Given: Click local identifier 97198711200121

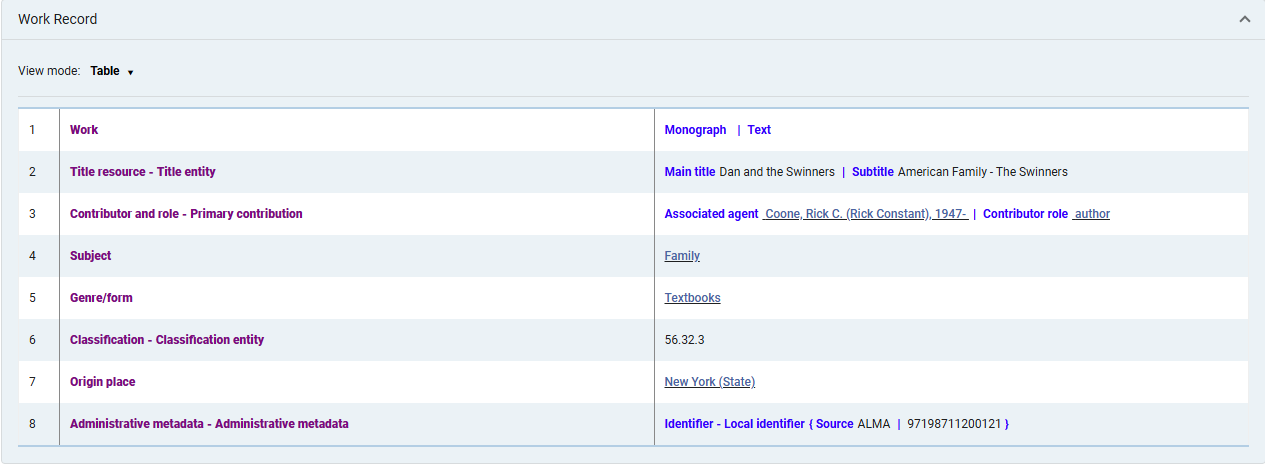Looking at the screenshot, I should point(955,424).
